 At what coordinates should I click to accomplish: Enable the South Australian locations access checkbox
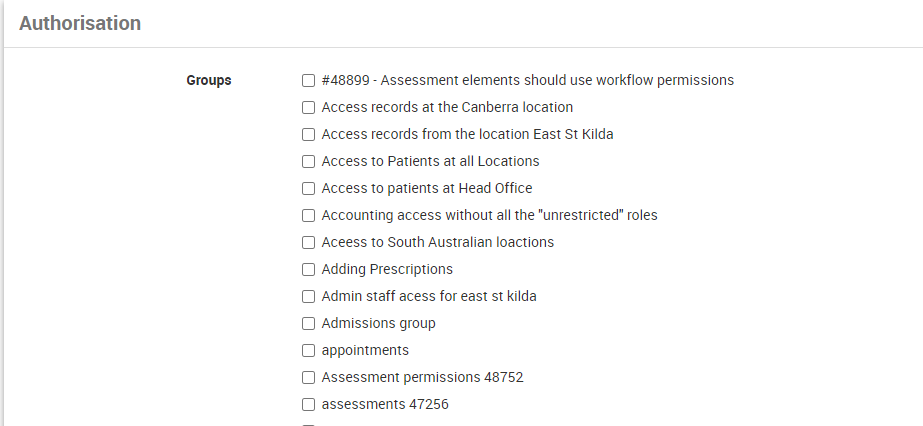tap(309, 242)
